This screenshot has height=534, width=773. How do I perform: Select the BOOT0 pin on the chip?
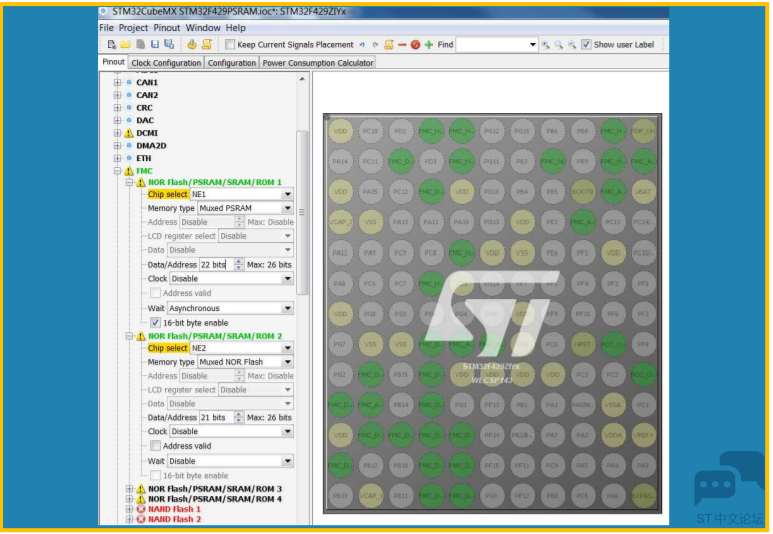583,191
